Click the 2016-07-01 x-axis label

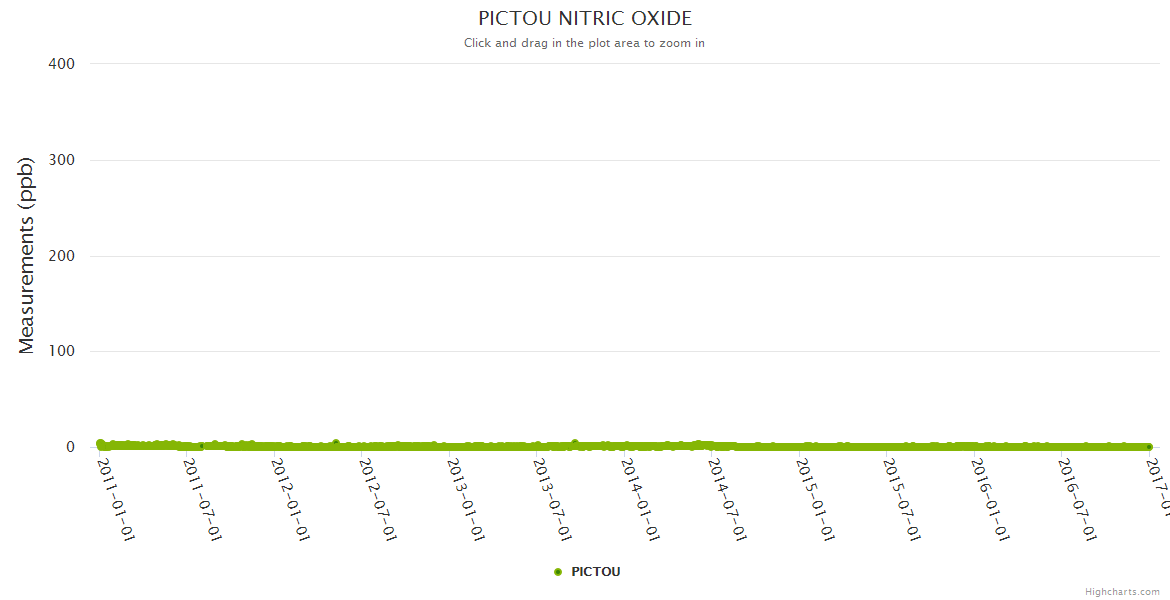tap(1077, 499)
